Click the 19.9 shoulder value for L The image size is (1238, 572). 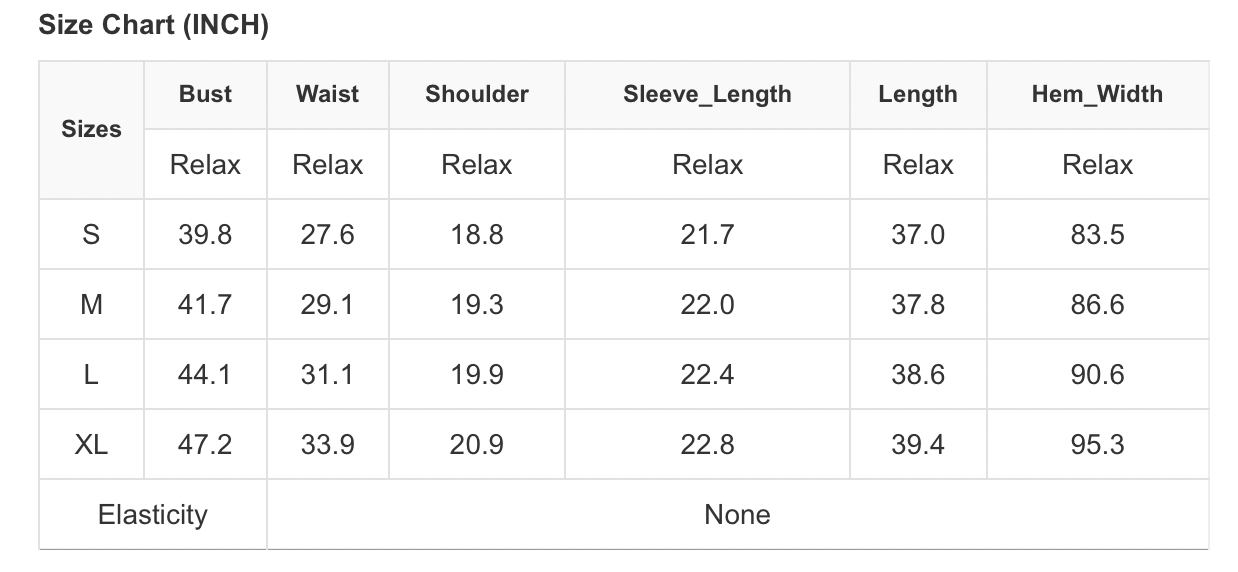click(x=476, y=375)
